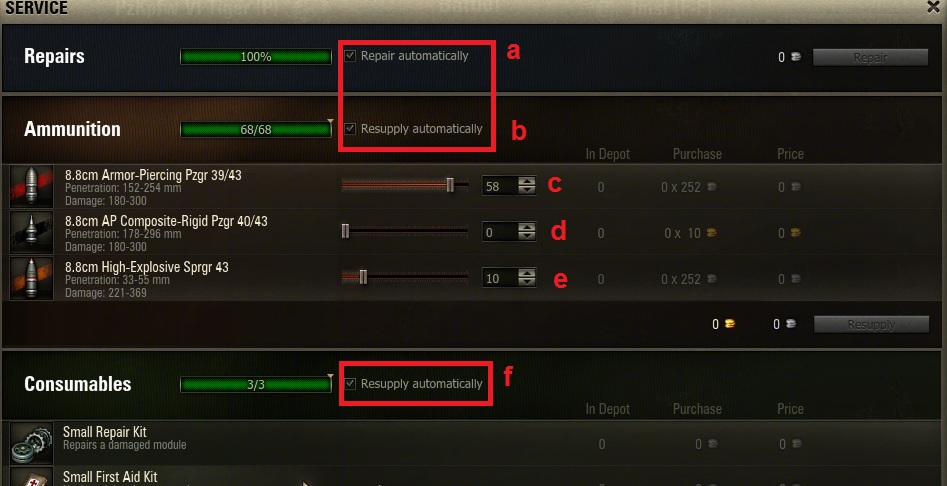The image size is (947, 486).
Task: Toggle the Repair automatically checkbox
Action: click(x=350, y=56)
